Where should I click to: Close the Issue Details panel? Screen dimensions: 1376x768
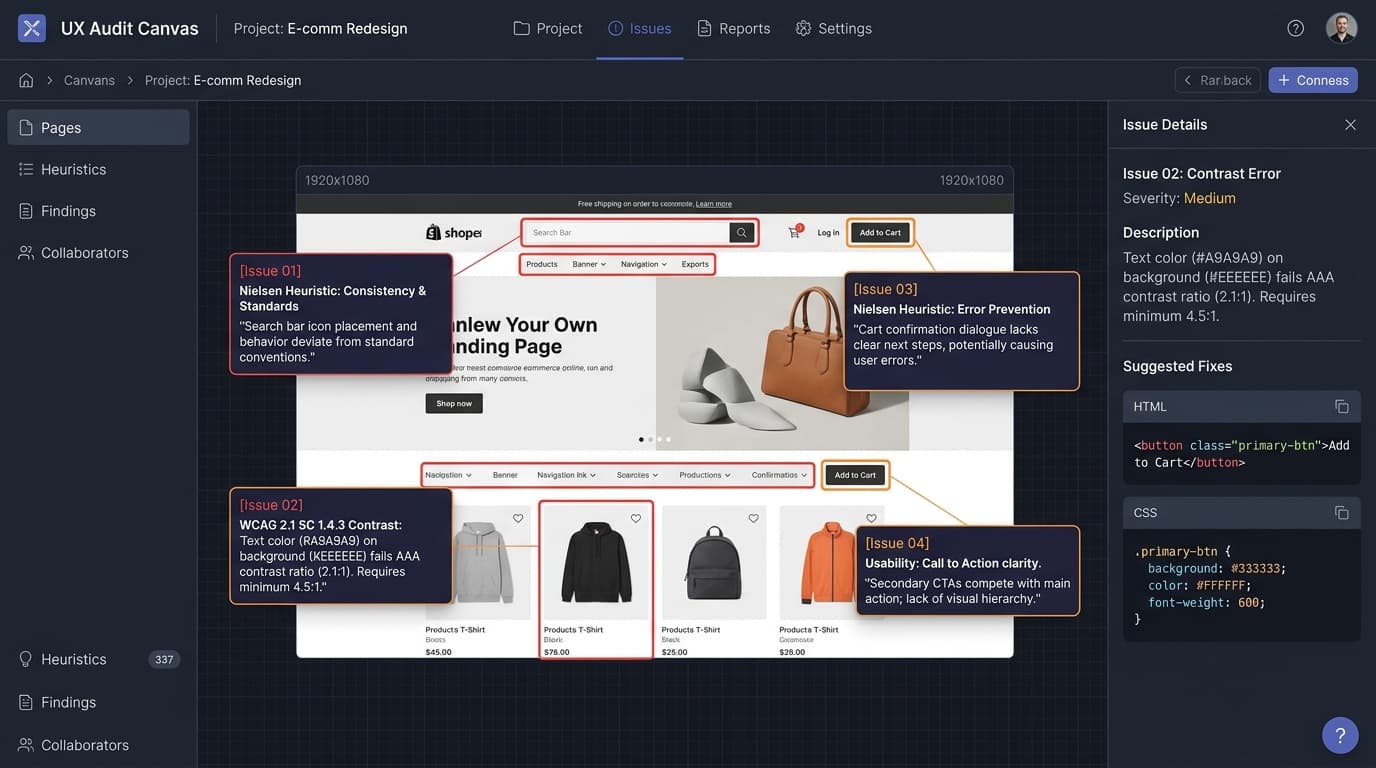coord(1350,125)
